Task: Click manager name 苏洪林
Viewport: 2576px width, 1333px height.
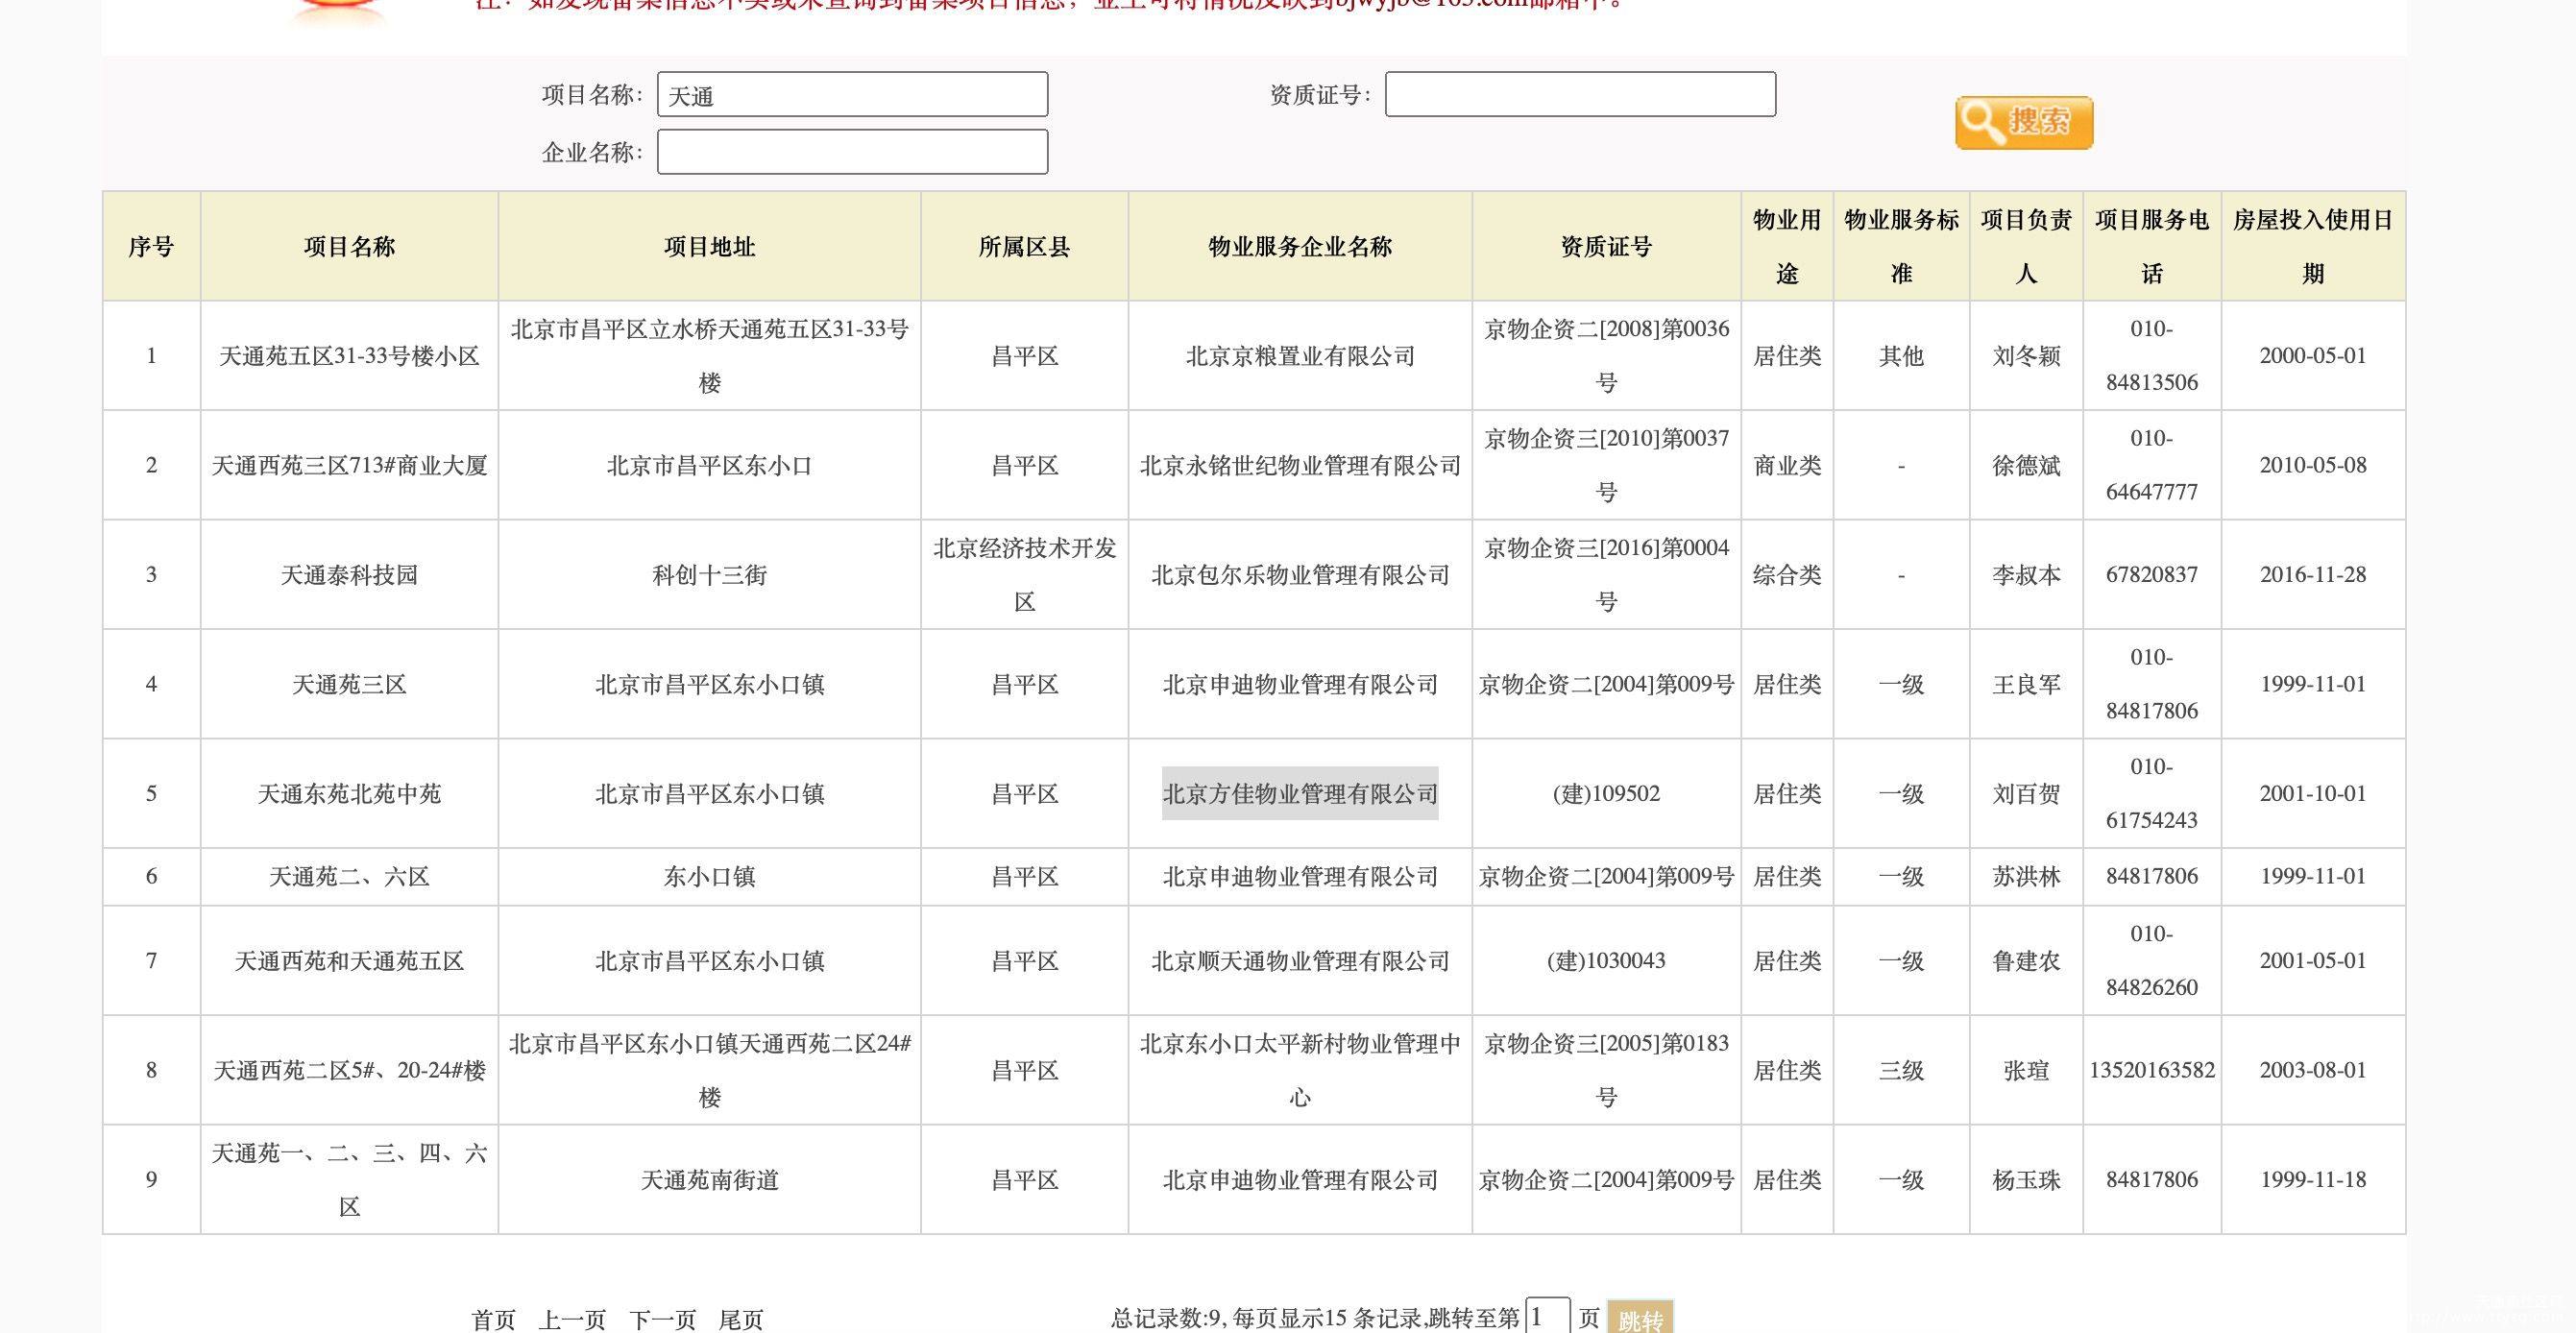Action: point(2026,877)
